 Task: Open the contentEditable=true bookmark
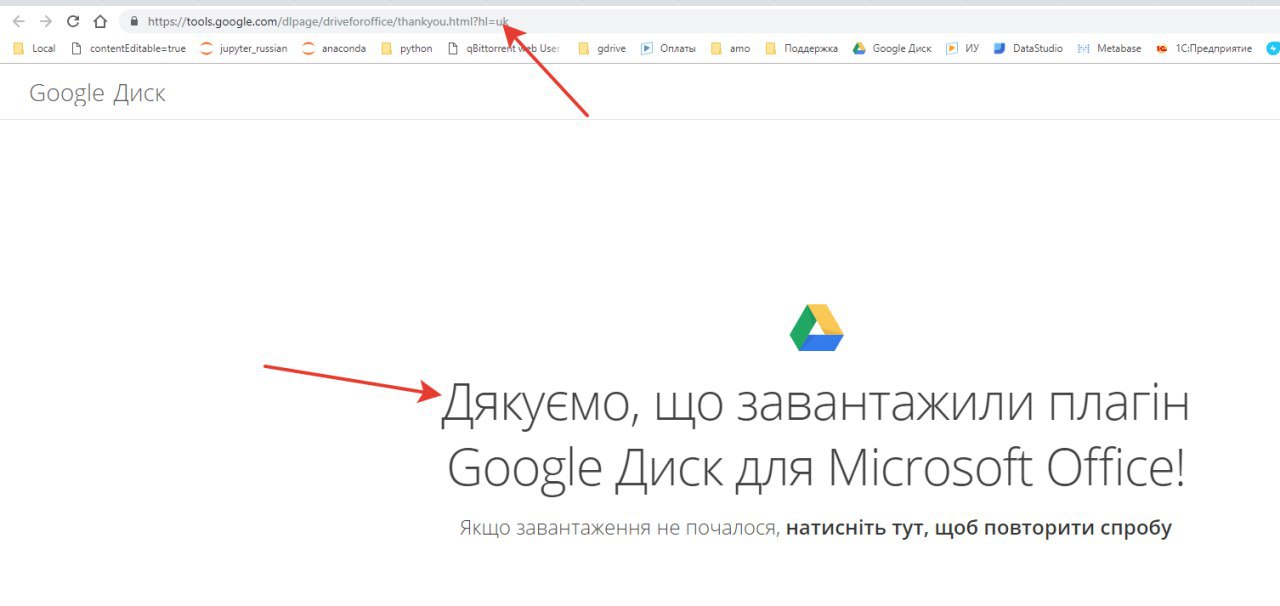(128, 48)
